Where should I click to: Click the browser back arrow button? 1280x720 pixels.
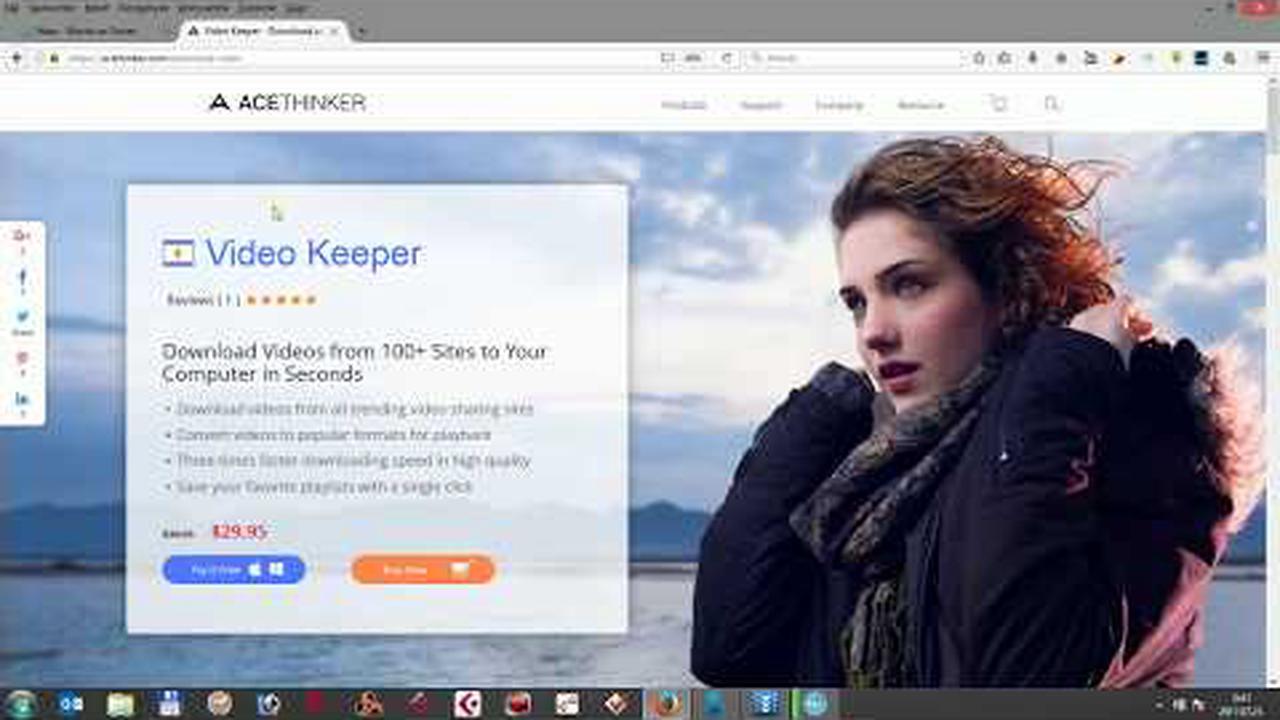pyautogui.click(x=16, y=59)
